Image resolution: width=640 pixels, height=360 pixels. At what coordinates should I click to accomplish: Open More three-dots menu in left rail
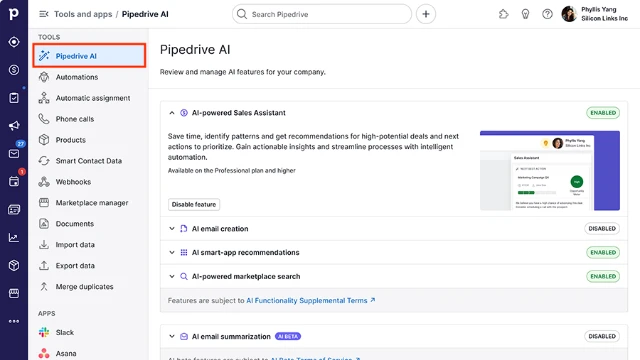click(14, 321)
